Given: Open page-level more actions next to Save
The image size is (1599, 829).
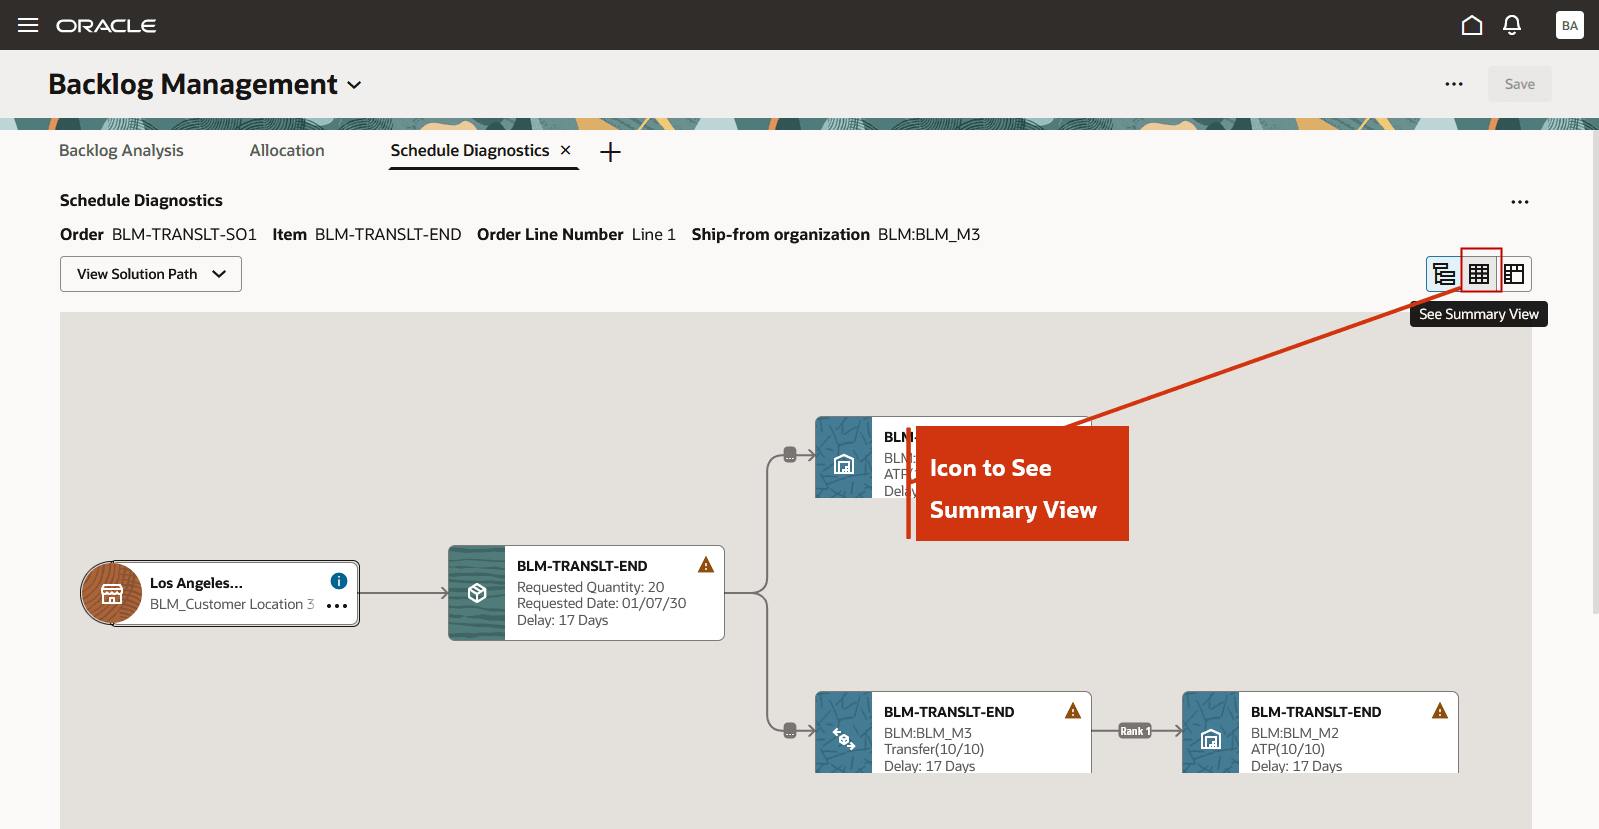Looking at the screenshot, I should click(x=1454, y=84).
